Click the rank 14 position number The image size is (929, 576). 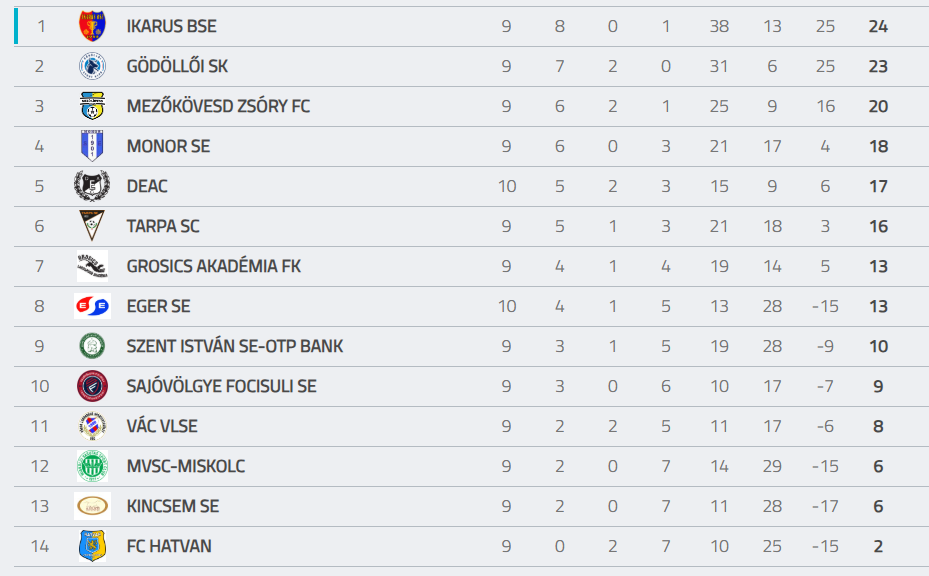click(x=40, y=547)
